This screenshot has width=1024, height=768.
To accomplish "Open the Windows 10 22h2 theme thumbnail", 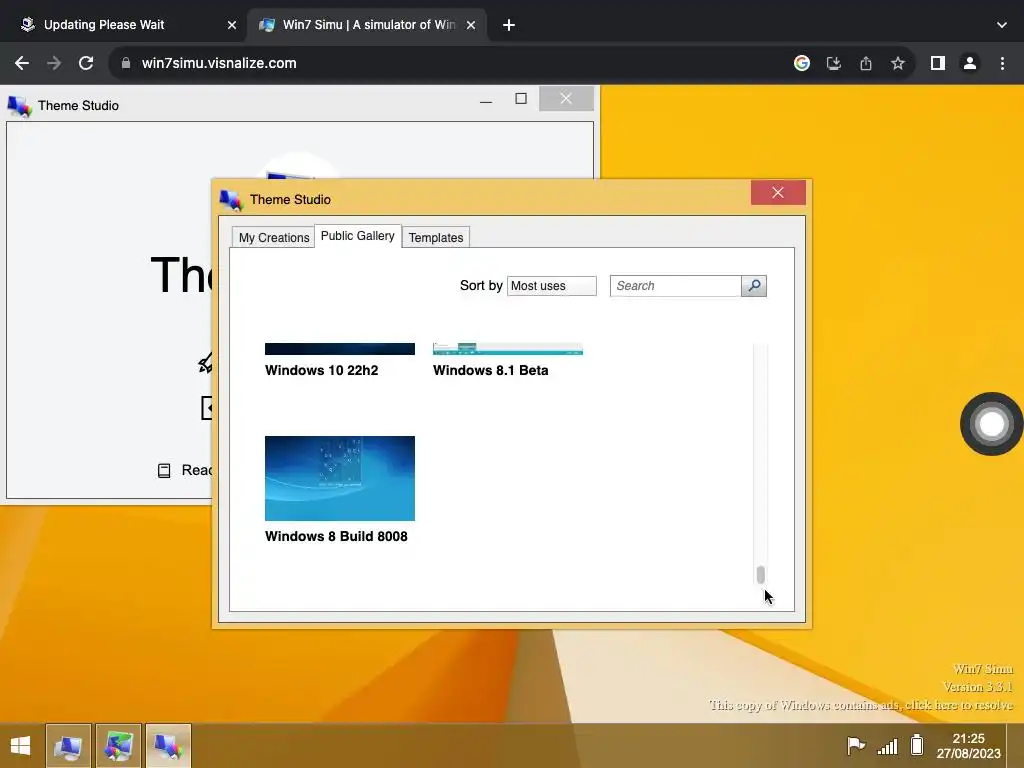I will (x=340, y=349).
